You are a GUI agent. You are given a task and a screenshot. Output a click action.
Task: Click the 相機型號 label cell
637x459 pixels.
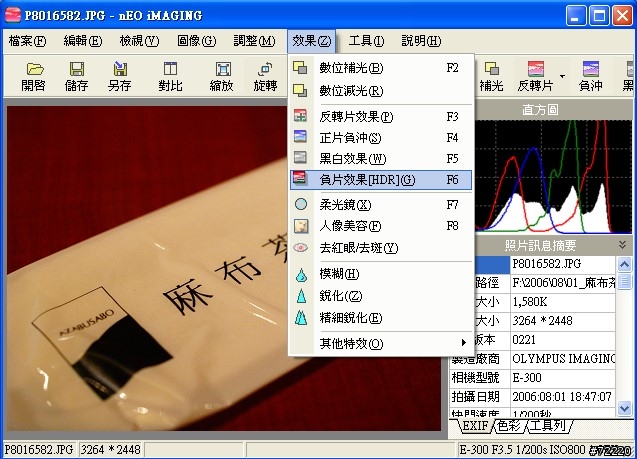point(479,378)
